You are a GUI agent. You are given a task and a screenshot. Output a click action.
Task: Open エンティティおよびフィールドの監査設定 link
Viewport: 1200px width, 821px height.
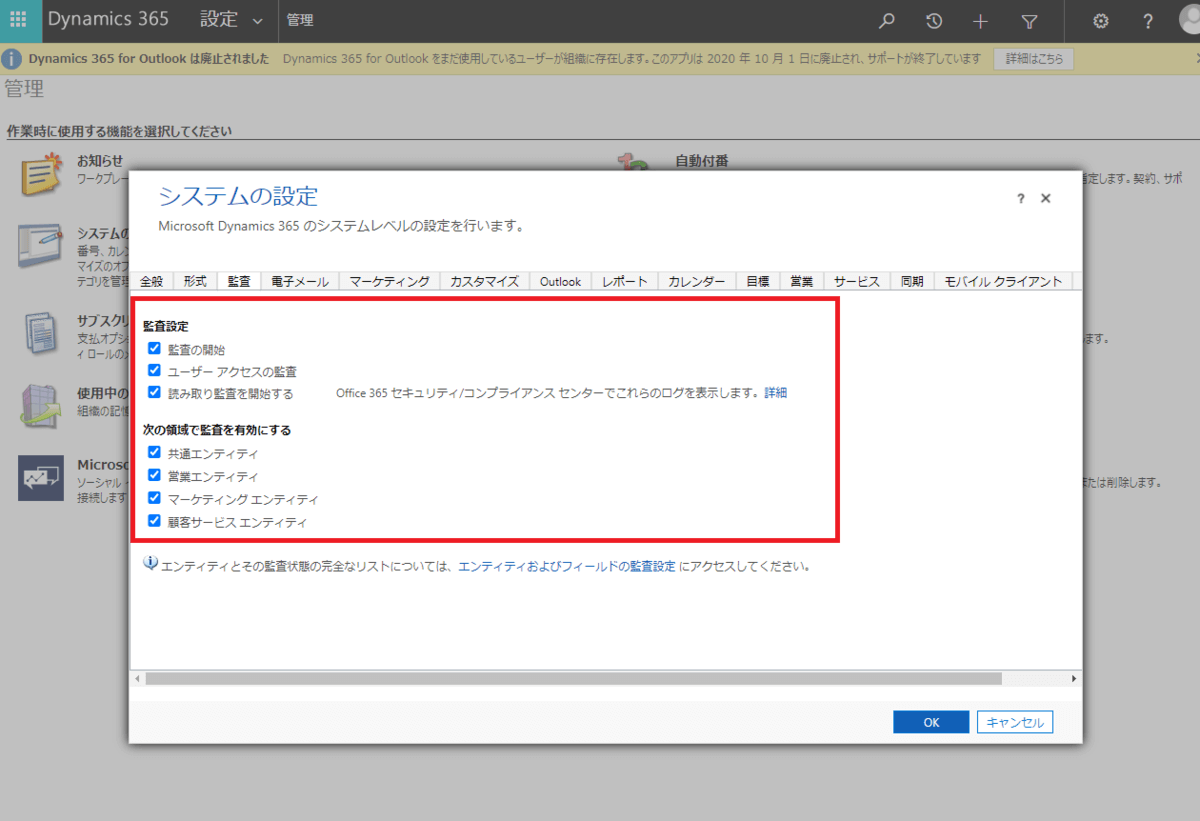tap(567, 565)
